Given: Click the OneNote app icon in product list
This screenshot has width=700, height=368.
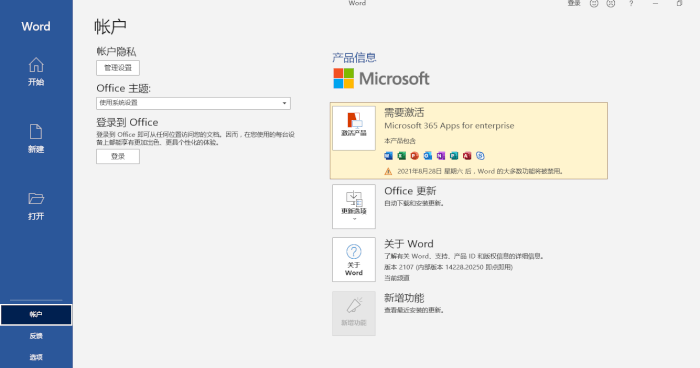Looking at the screenshot, I should click(x=441, y=155).
